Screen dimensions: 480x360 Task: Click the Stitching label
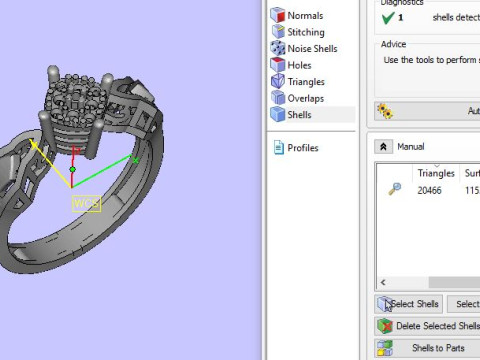pos(306,32)
